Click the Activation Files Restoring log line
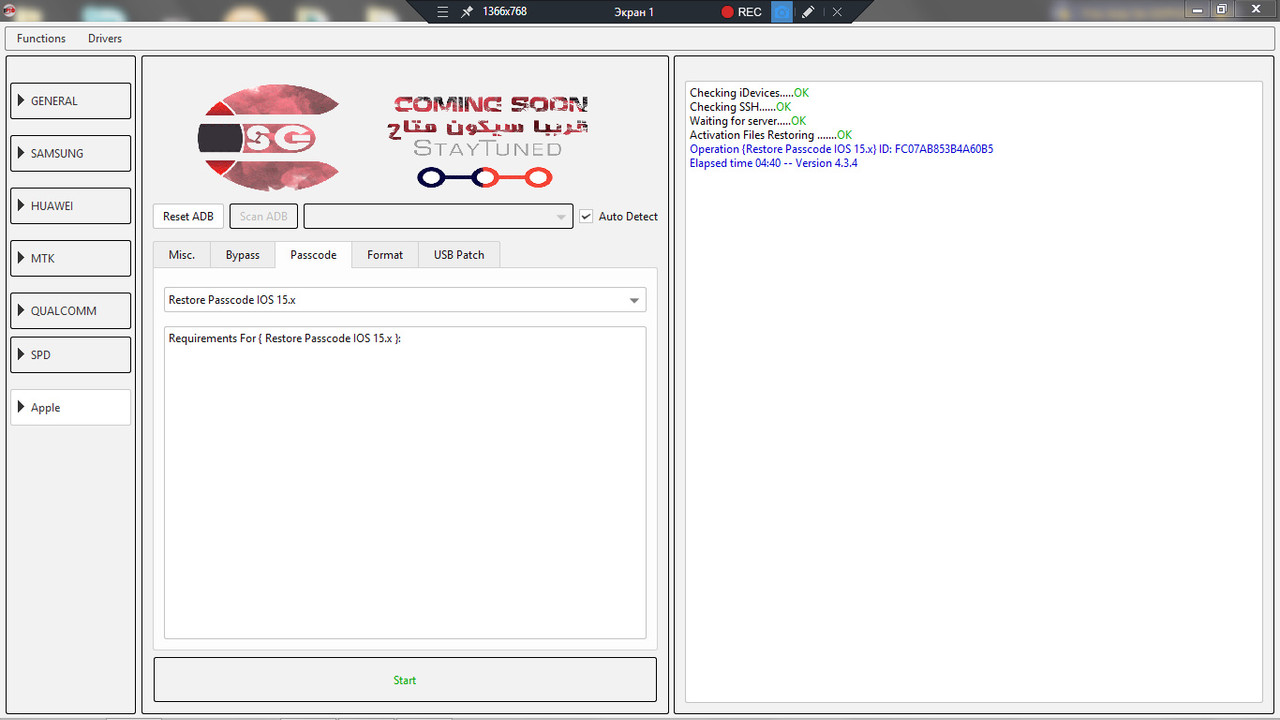Image resolution: width=1280 pixels, height=720 pixels. [771, 135]
